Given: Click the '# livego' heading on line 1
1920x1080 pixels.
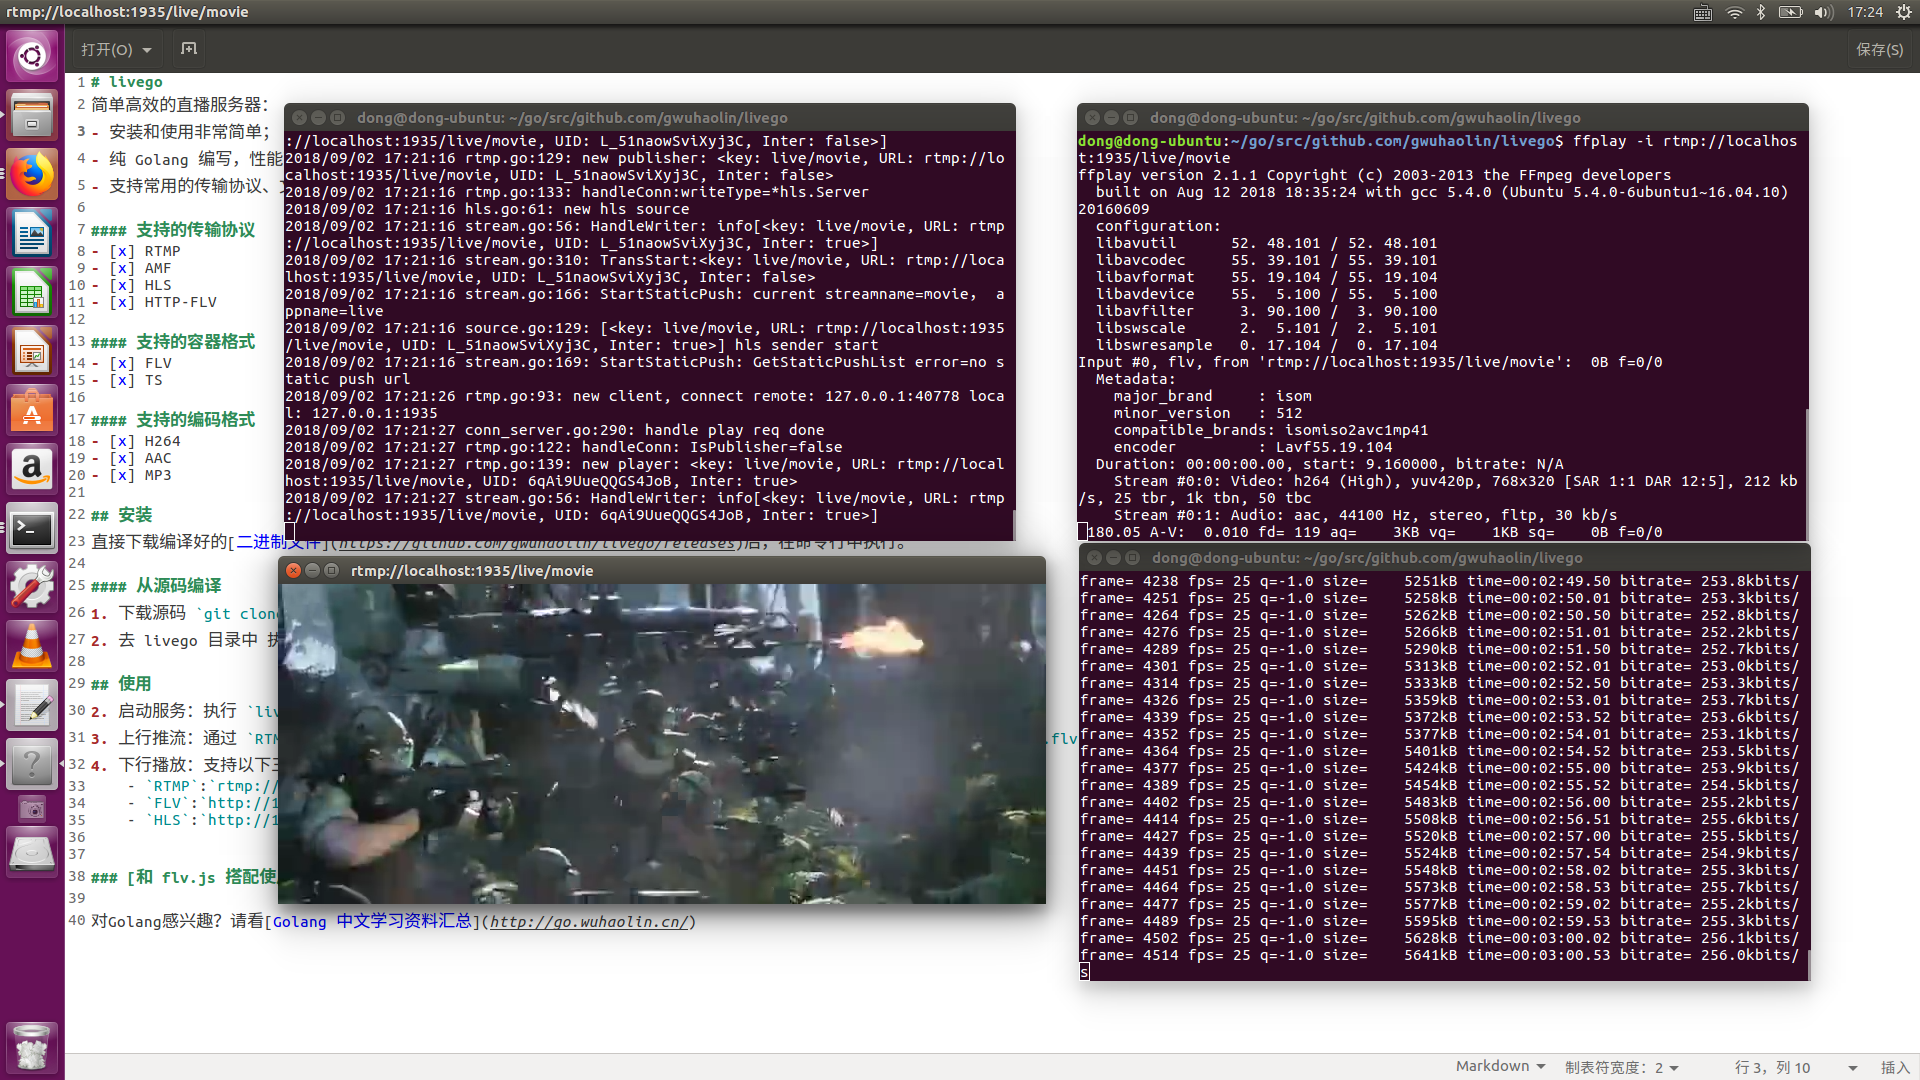Looking at the screenshot, I should (126, 82).
